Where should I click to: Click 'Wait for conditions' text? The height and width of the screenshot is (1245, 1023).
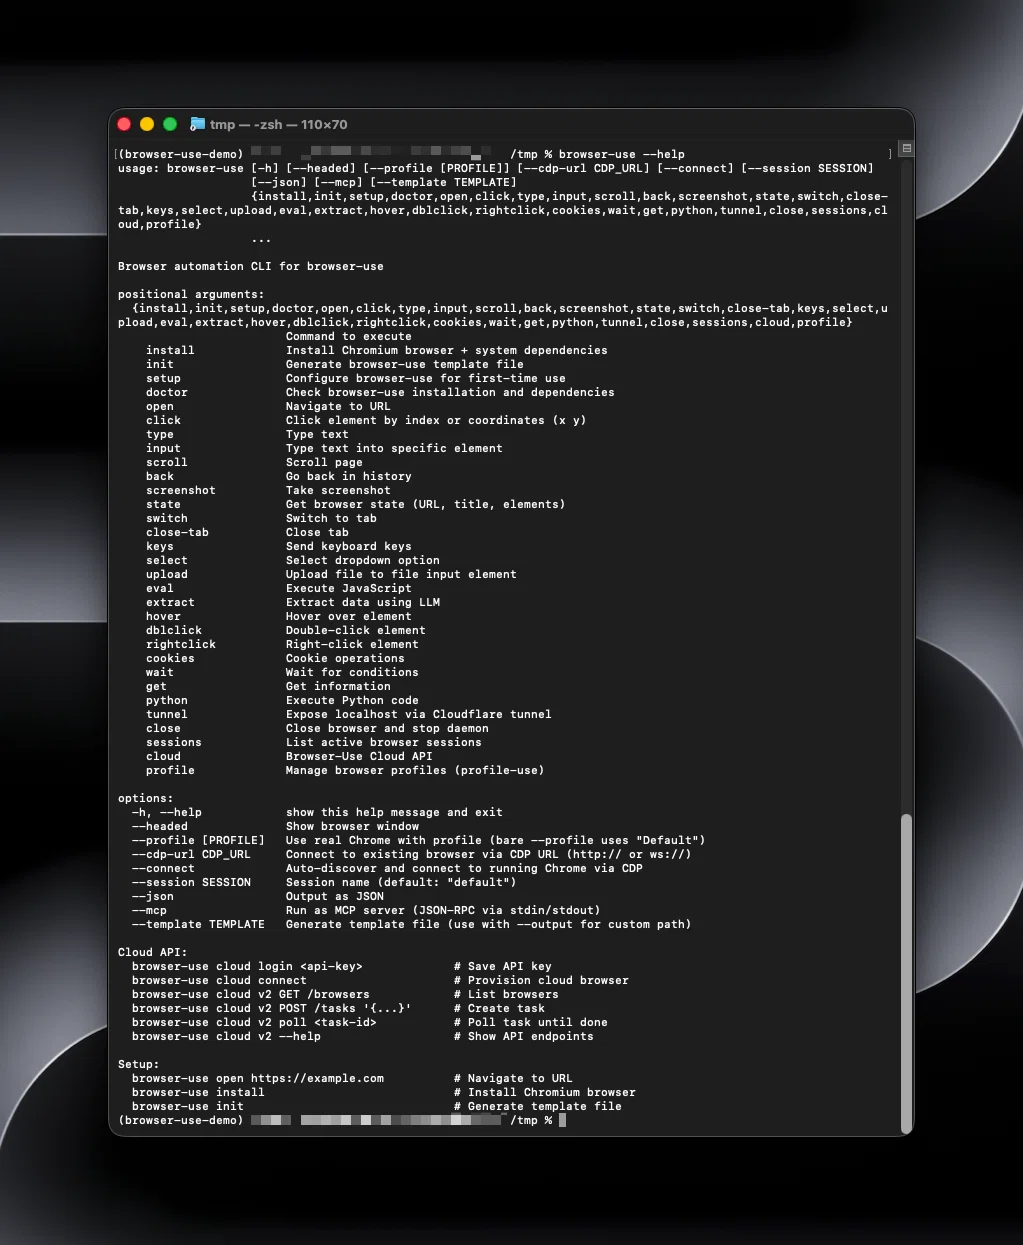click(352, 672)
